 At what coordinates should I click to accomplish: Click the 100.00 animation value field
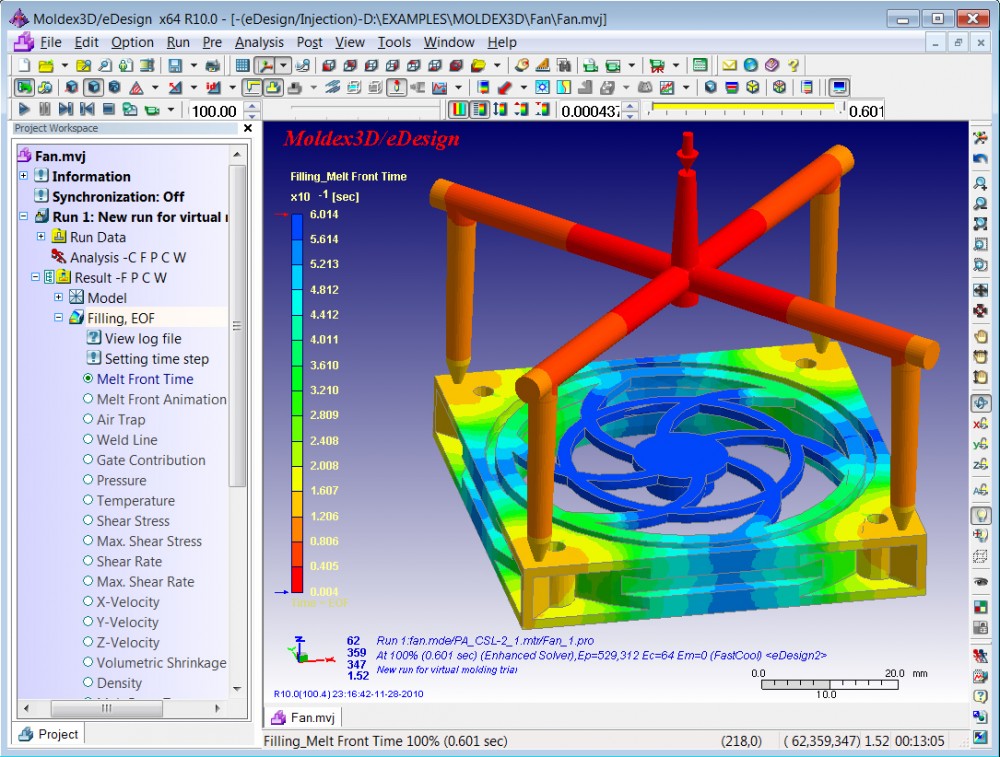(x=216, y=111)
